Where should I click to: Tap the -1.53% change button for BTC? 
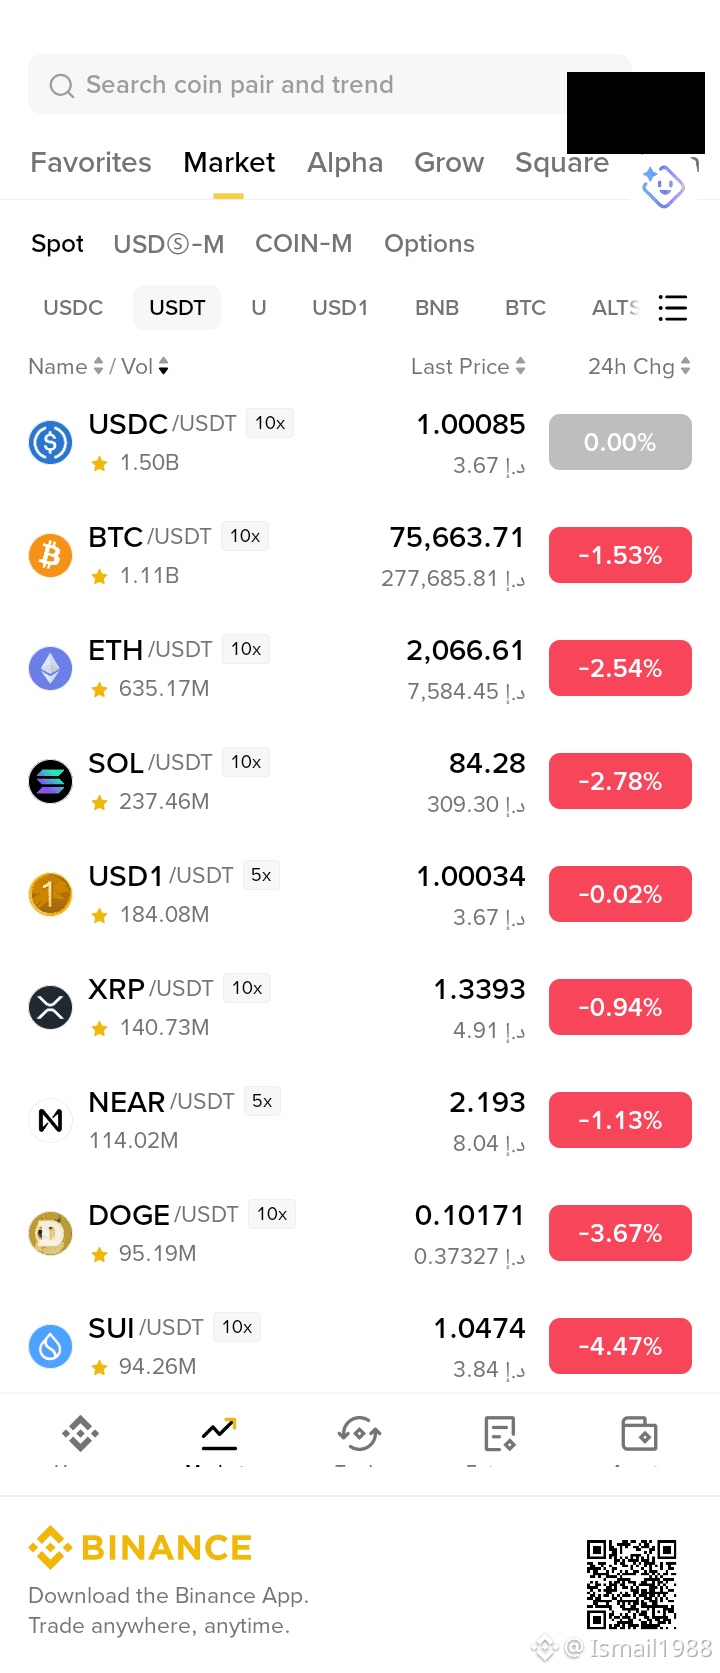620,555
